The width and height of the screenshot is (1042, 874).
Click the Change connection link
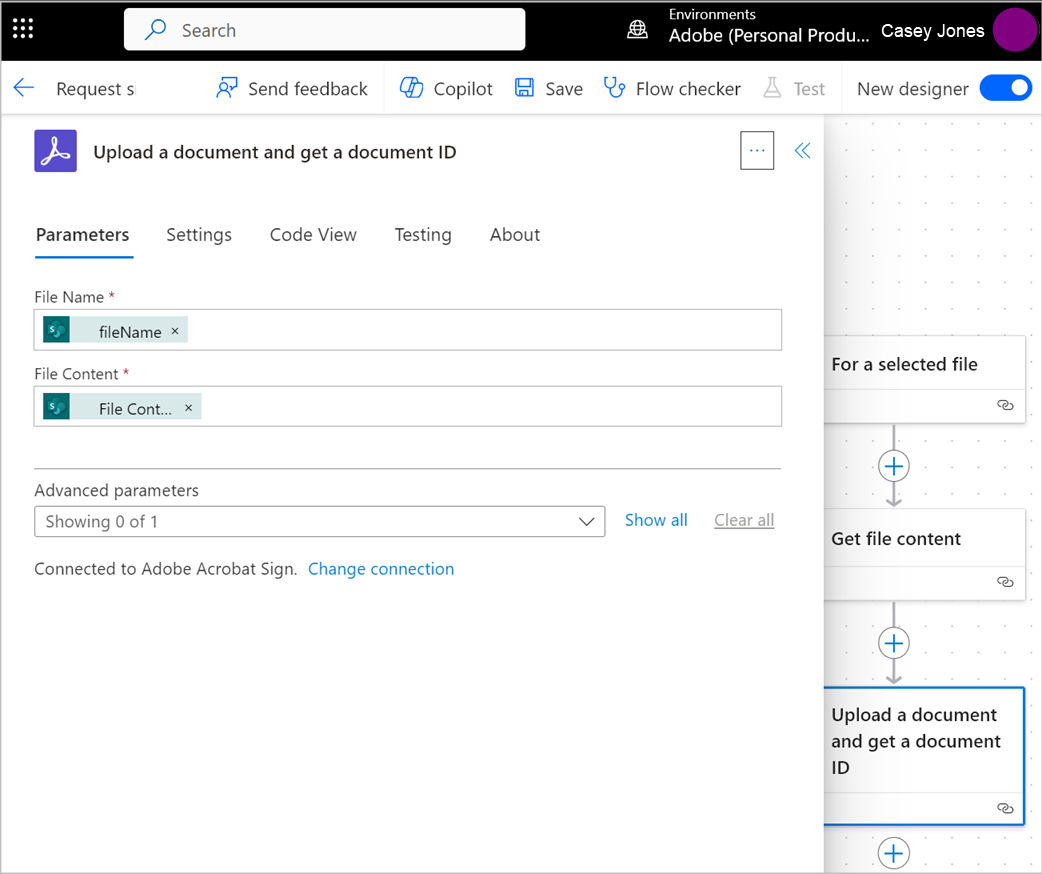pyautogui.click(x=381, y=568)
